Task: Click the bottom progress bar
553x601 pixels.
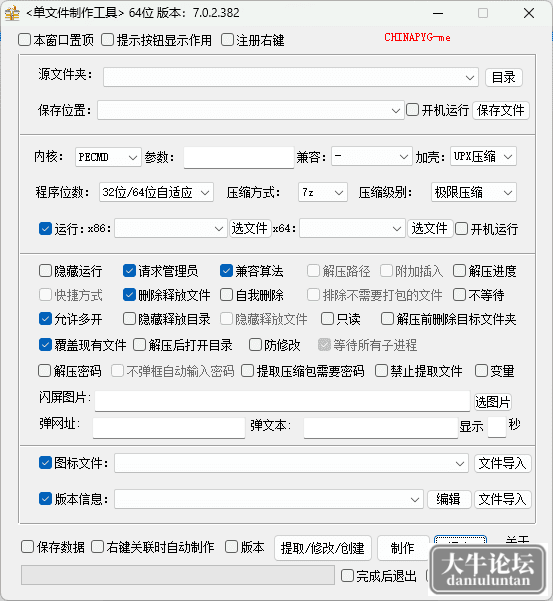Action: coord(178,575)
